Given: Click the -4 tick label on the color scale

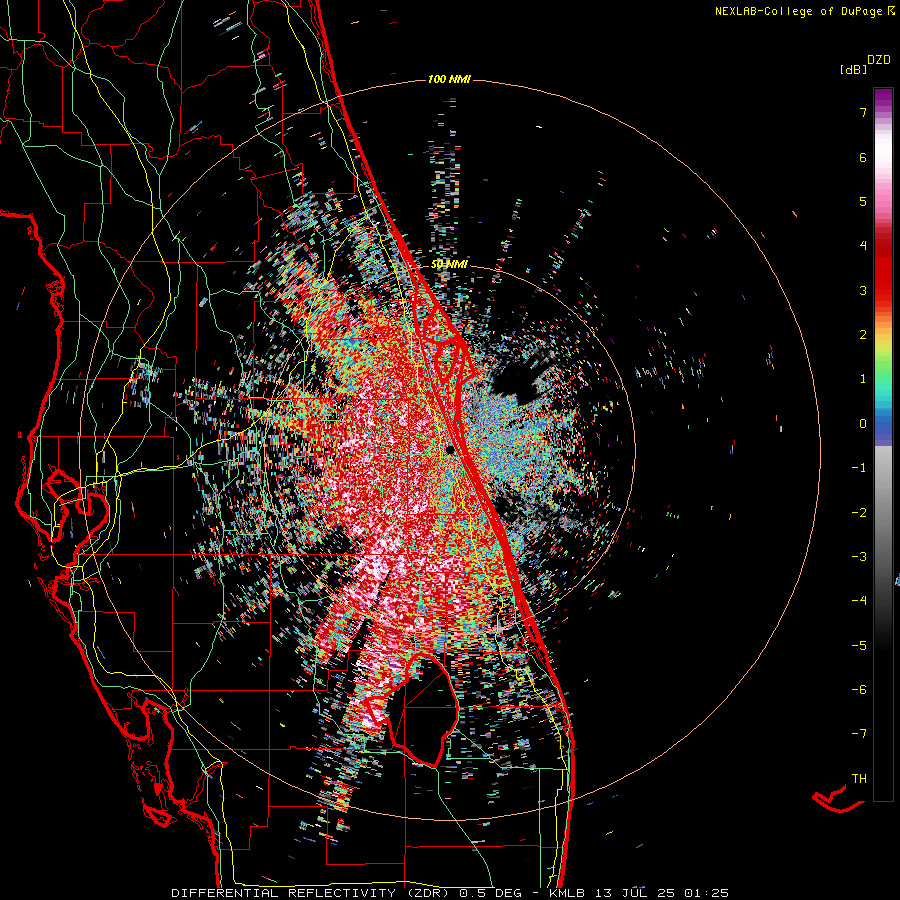Looking at the screenshot, I should 859,601.
